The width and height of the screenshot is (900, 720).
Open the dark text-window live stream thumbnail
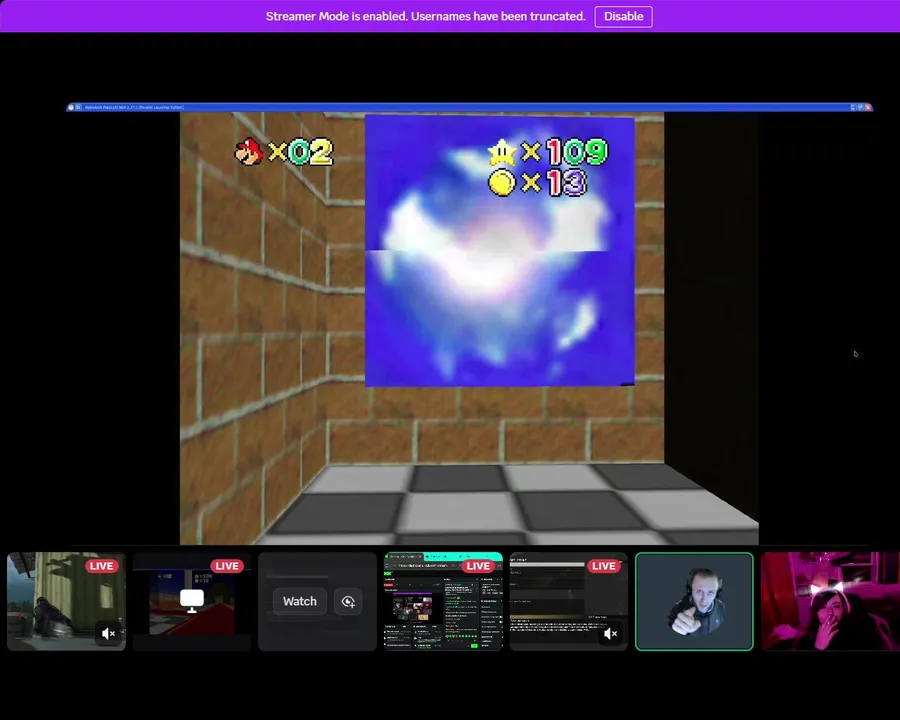[569, 601]
